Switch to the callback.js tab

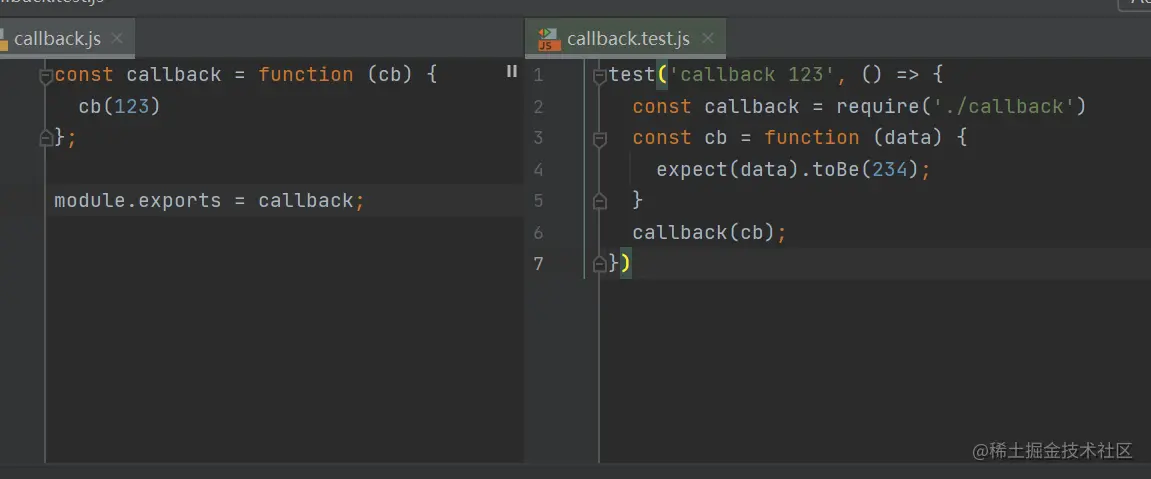click(x=56, y=39)
